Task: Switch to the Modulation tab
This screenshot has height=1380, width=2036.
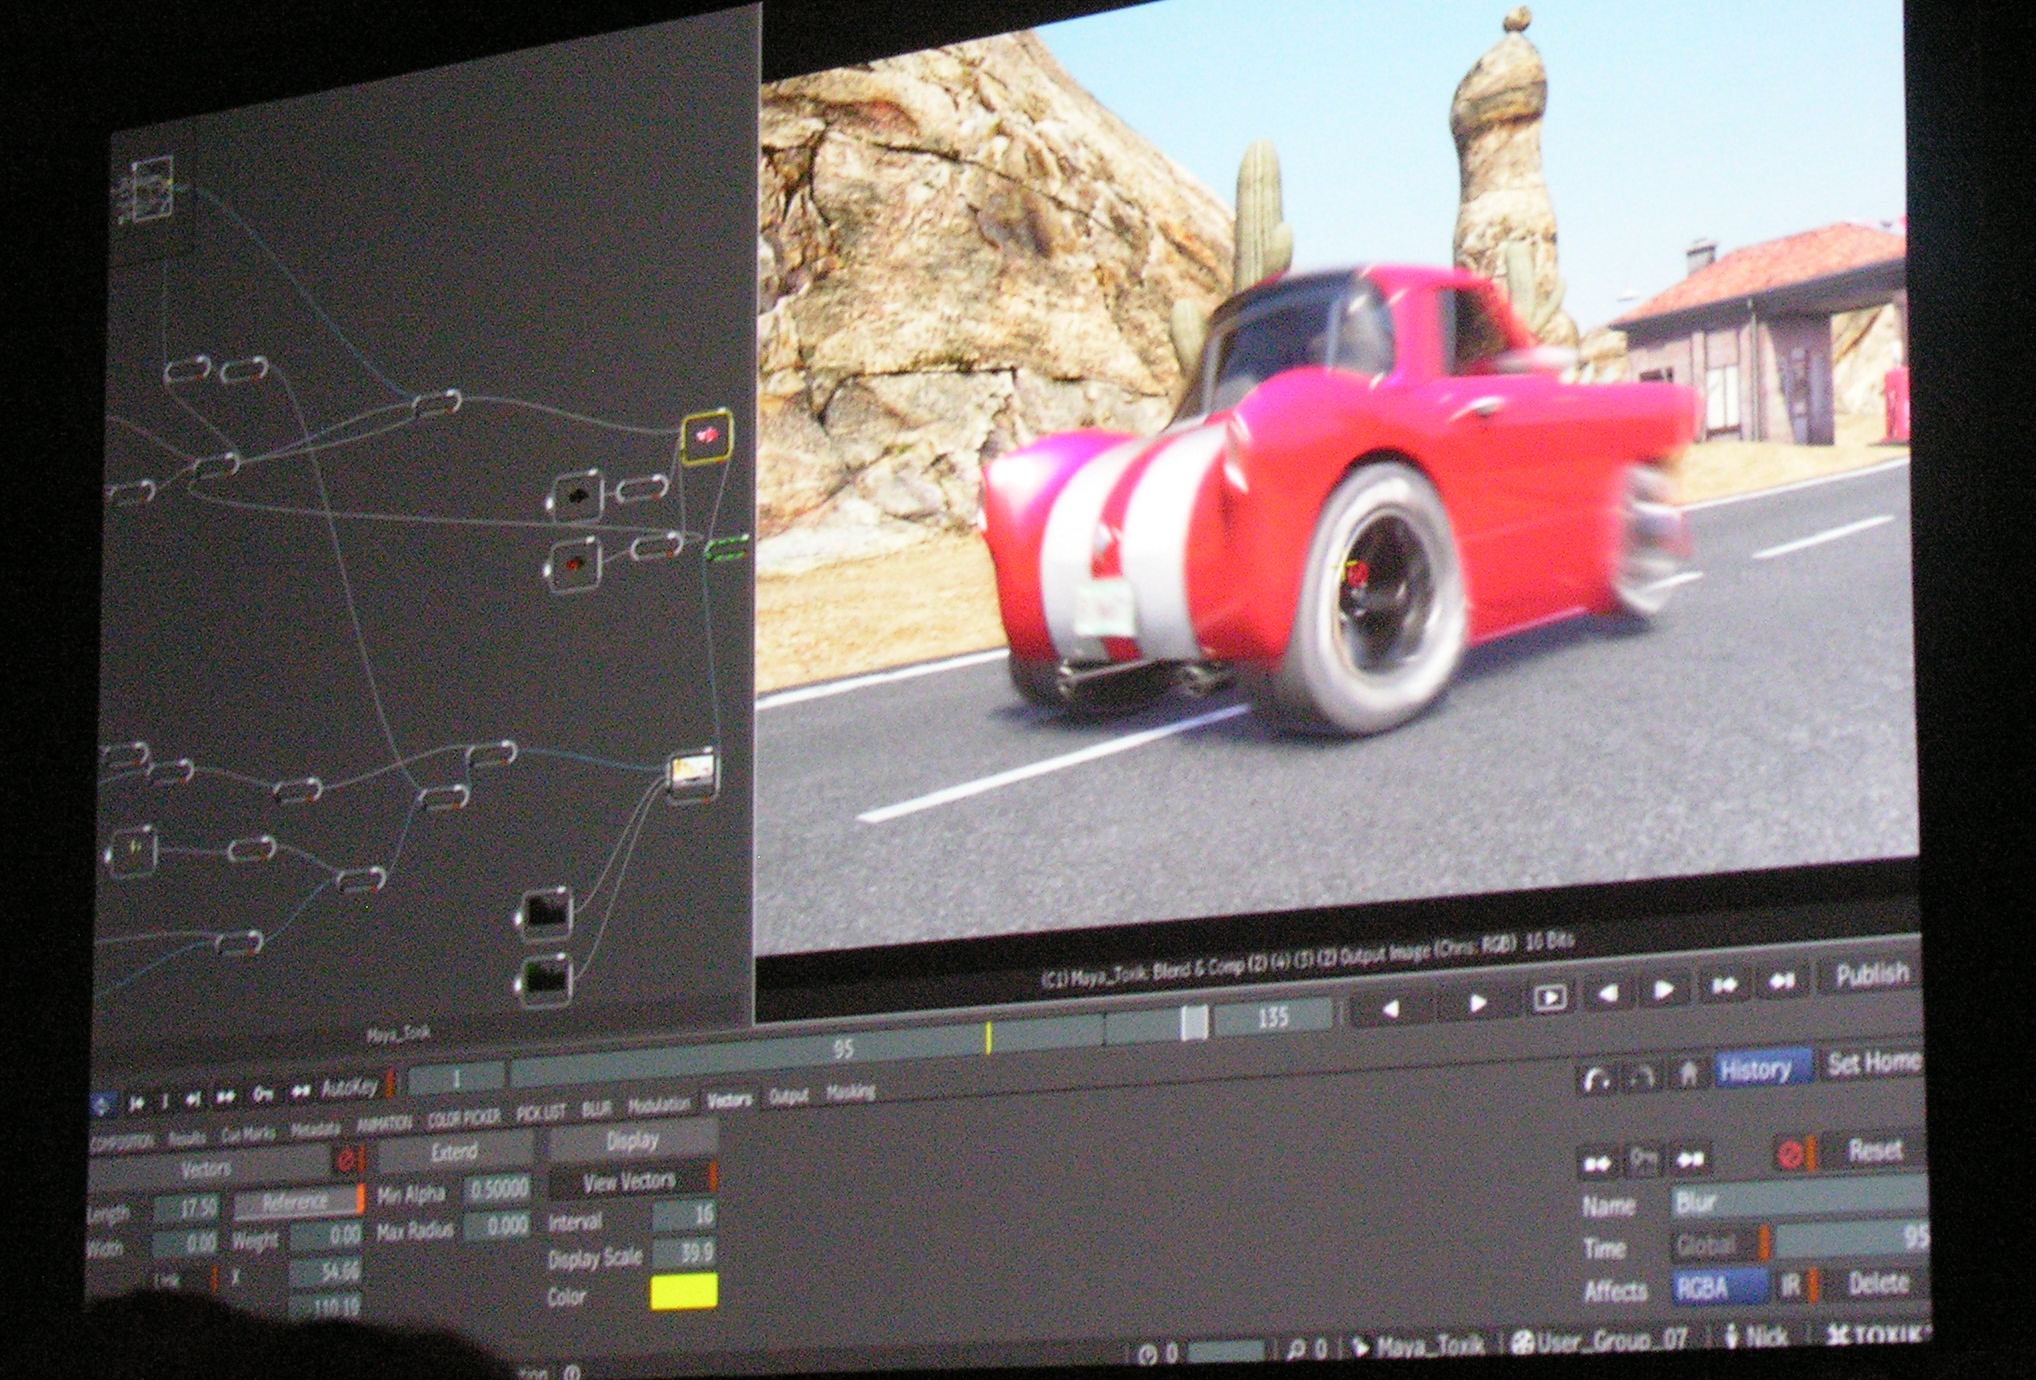Action: 659,1105
